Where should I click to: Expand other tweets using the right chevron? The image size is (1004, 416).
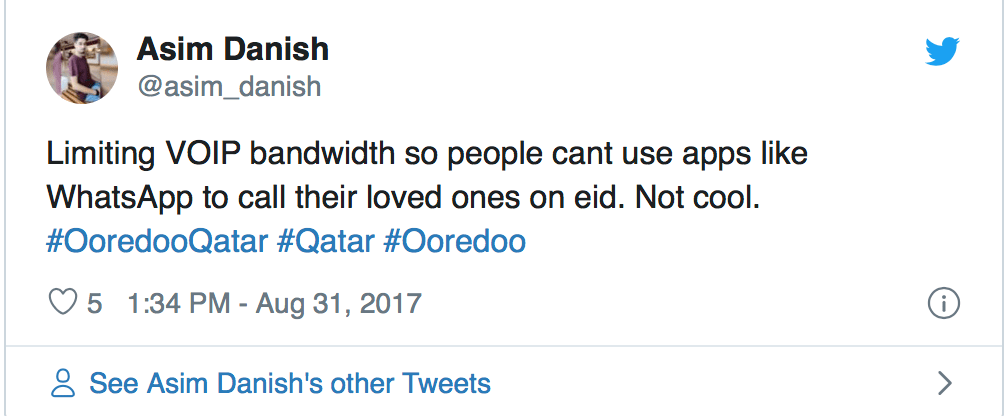944,382
